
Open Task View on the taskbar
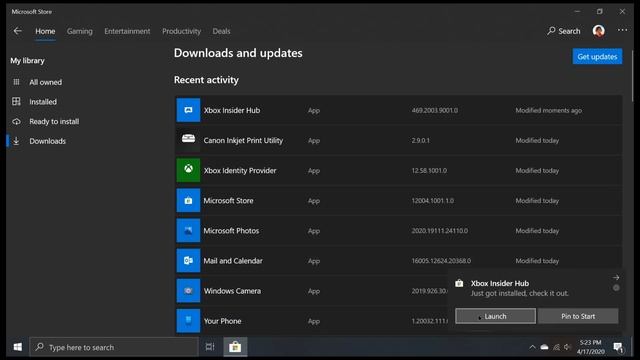210,347
